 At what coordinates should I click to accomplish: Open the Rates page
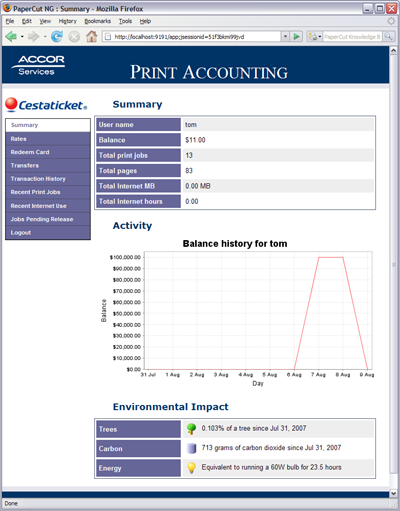pyautogui.click(x=48, y=139)
